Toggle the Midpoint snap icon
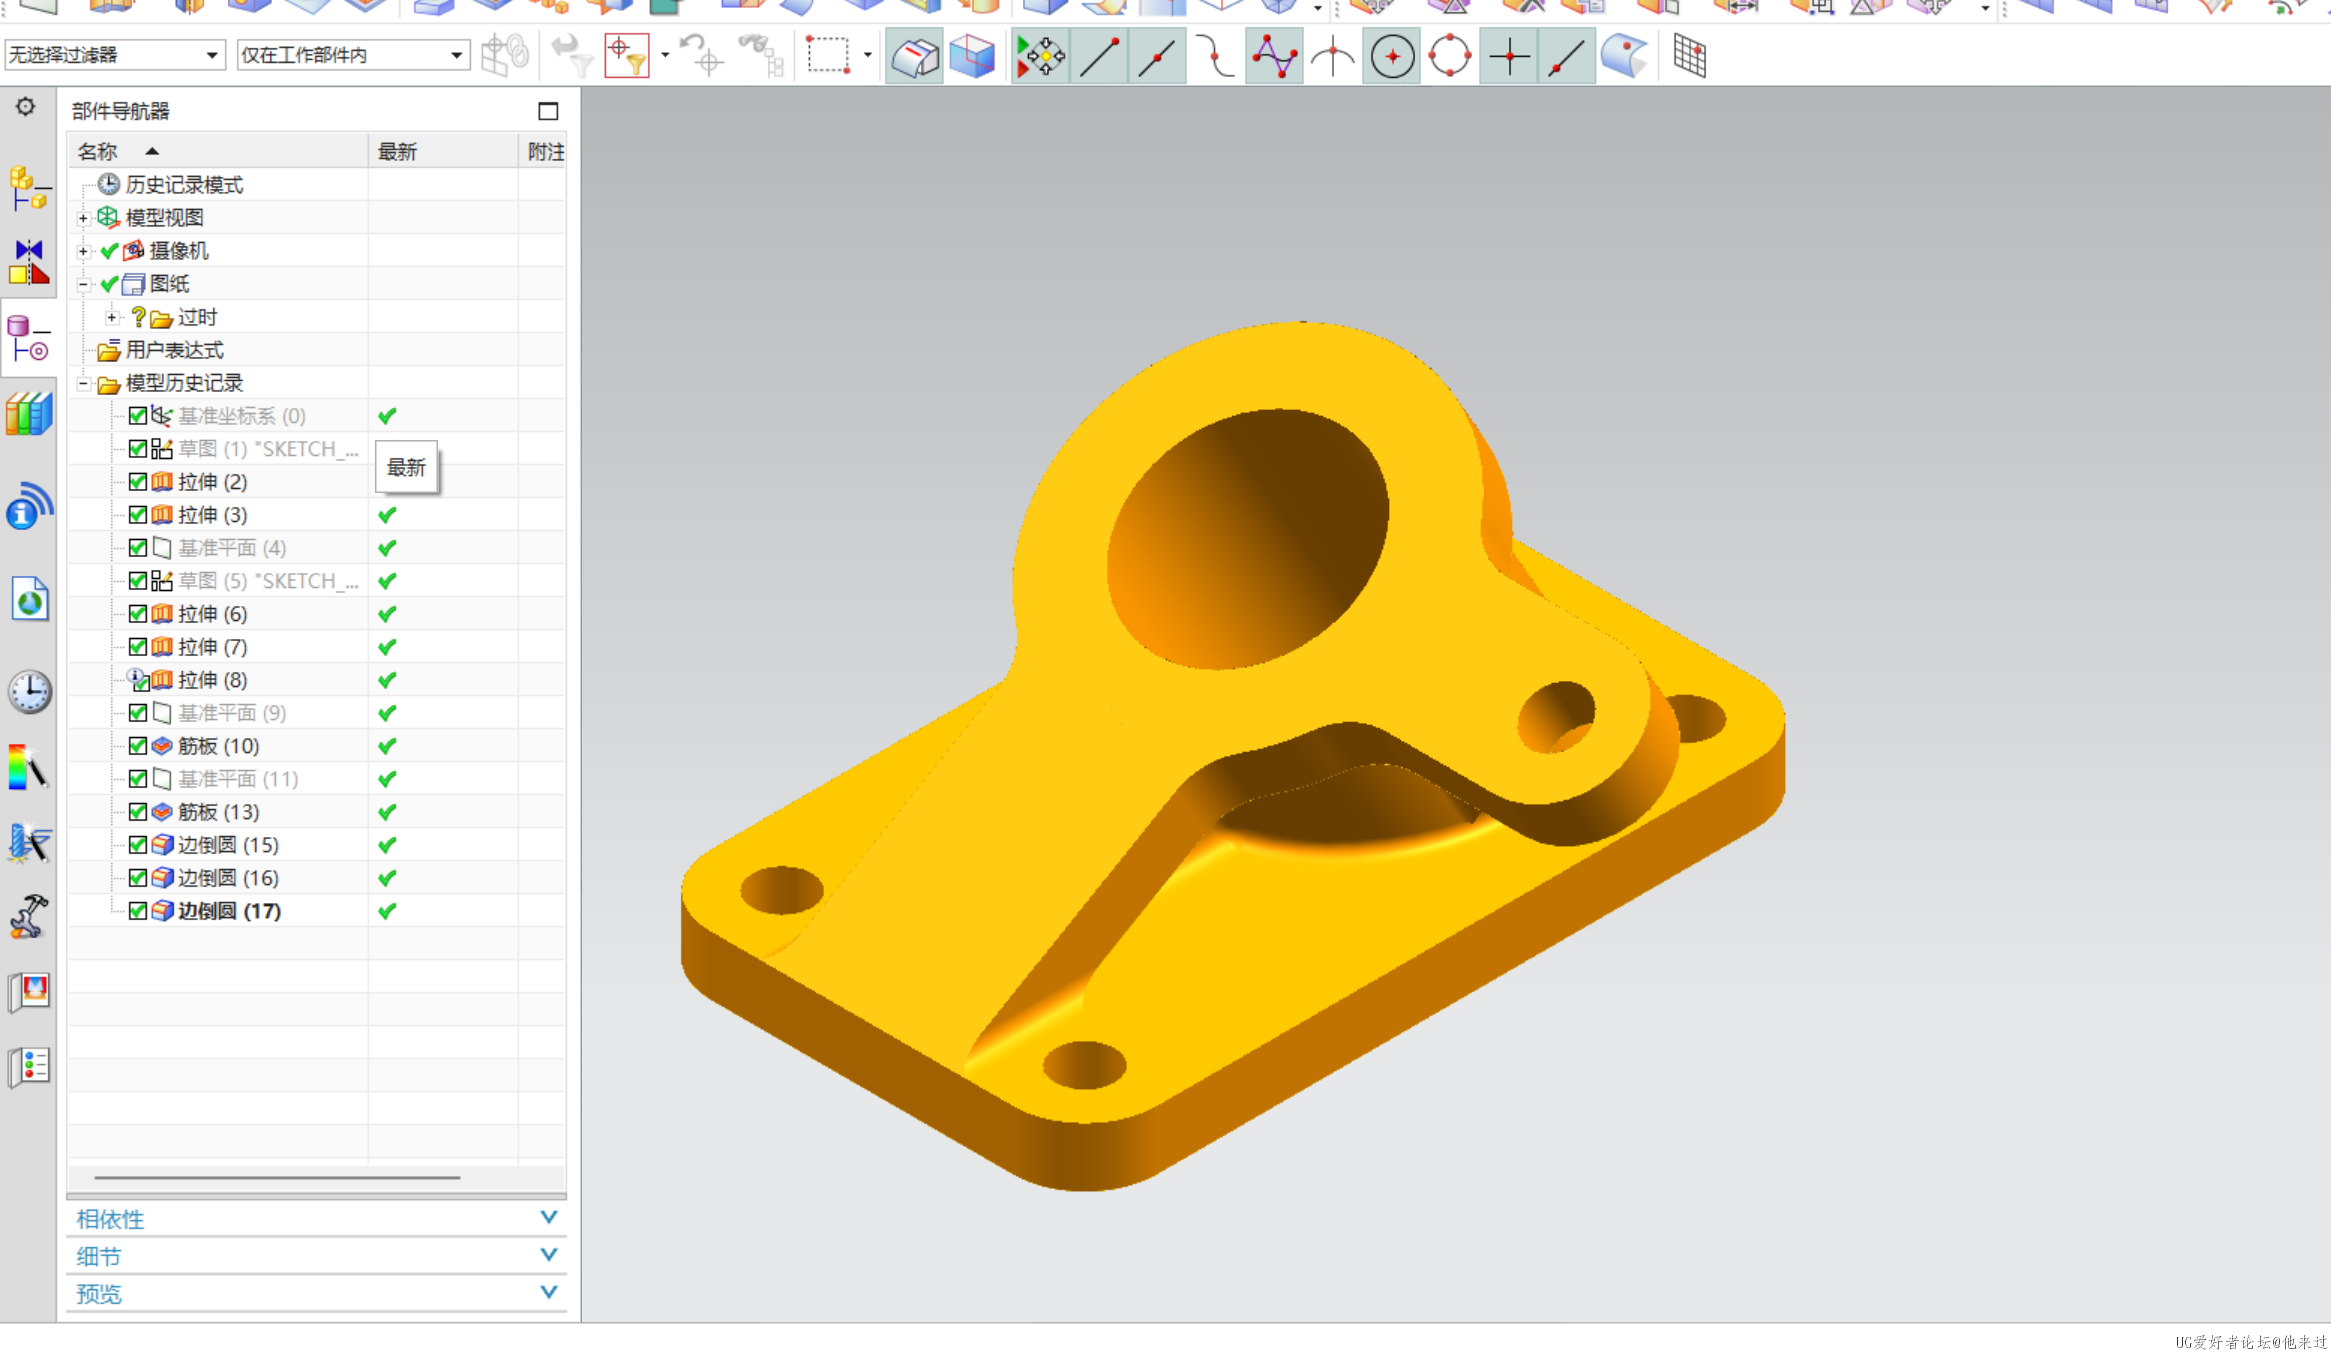The width and height of the screenshot is (2331, 1354). 1157,56
